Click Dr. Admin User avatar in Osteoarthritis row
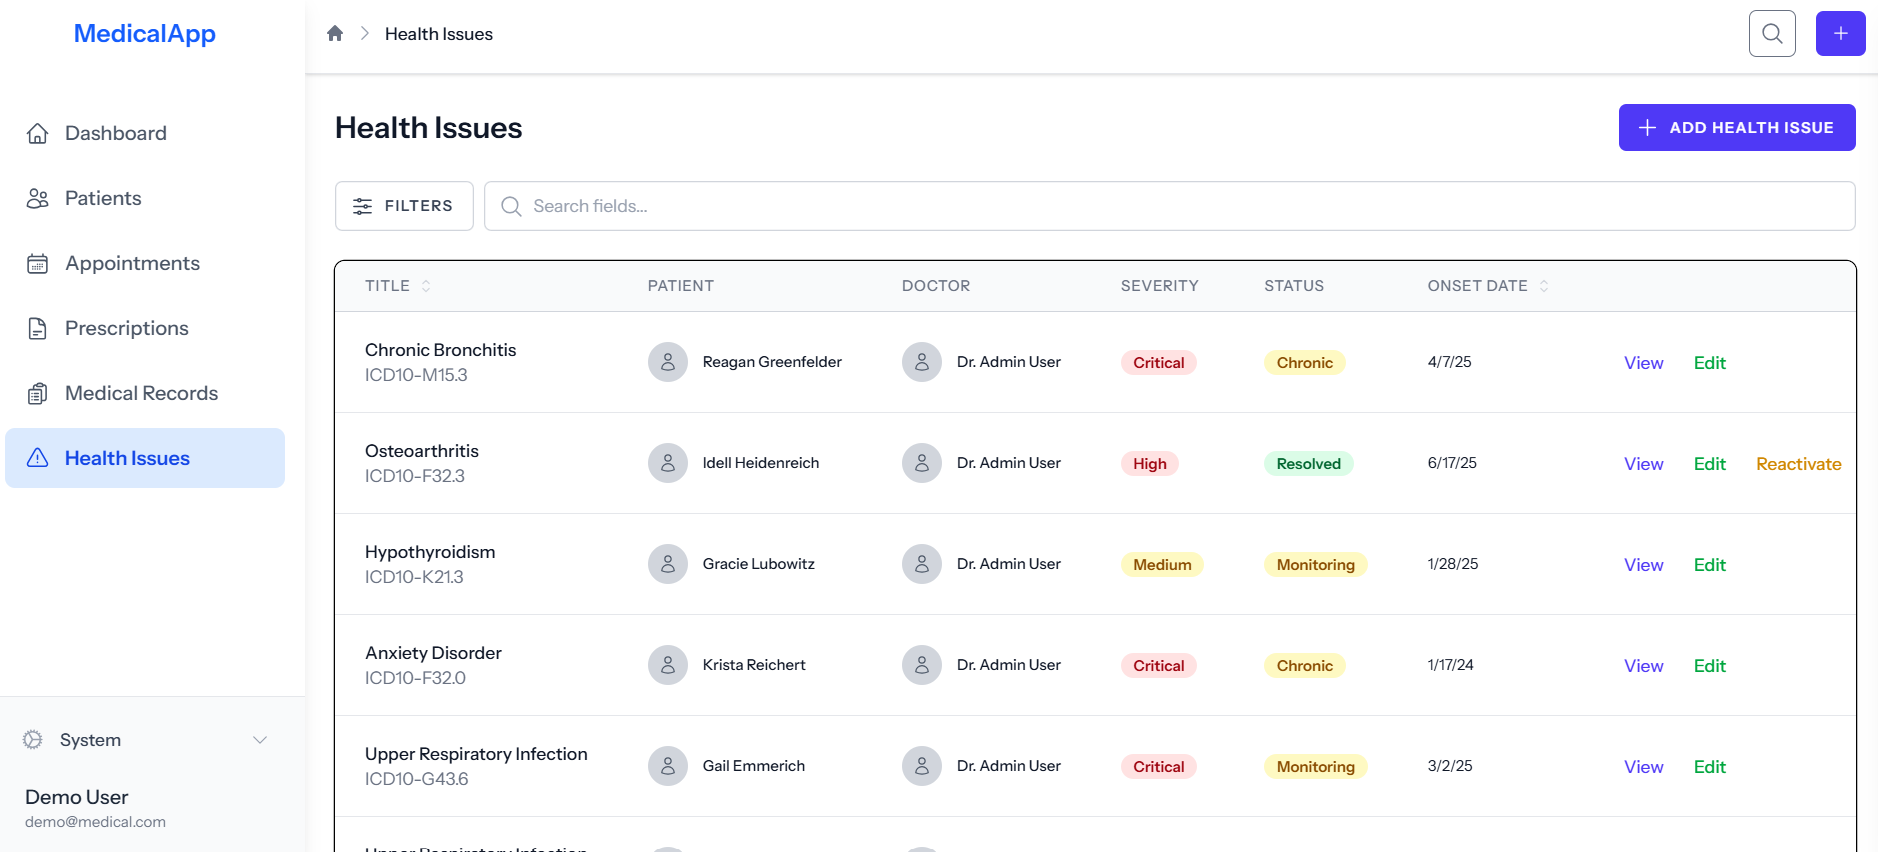The width and height of the screenshot is (1878, 852). point(921,463)
